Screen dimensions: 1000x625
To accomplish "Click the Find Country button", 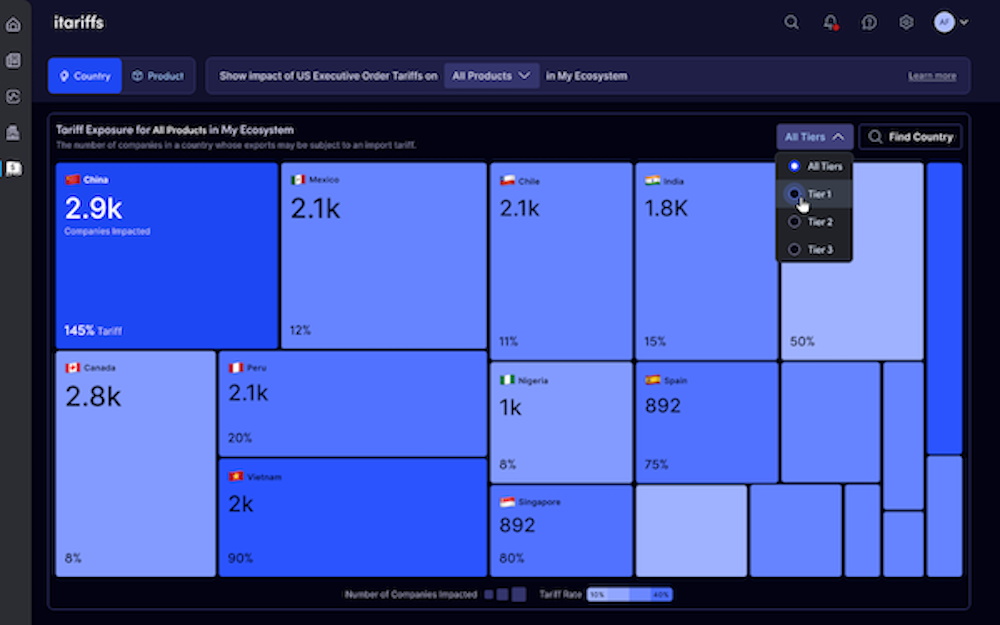I will click(x=910, y=137).
